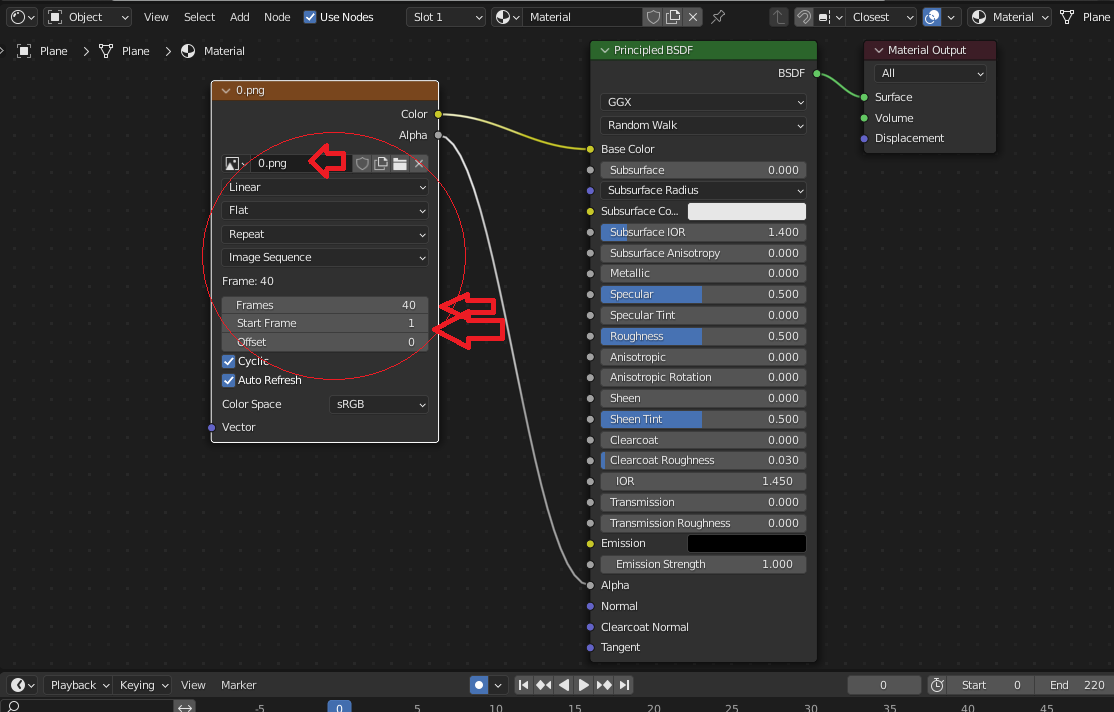Image resolution: width=1114 pixels, height=712 pixels.
Task: Open the node editor type selector icon
Action: tap(23, 17)
